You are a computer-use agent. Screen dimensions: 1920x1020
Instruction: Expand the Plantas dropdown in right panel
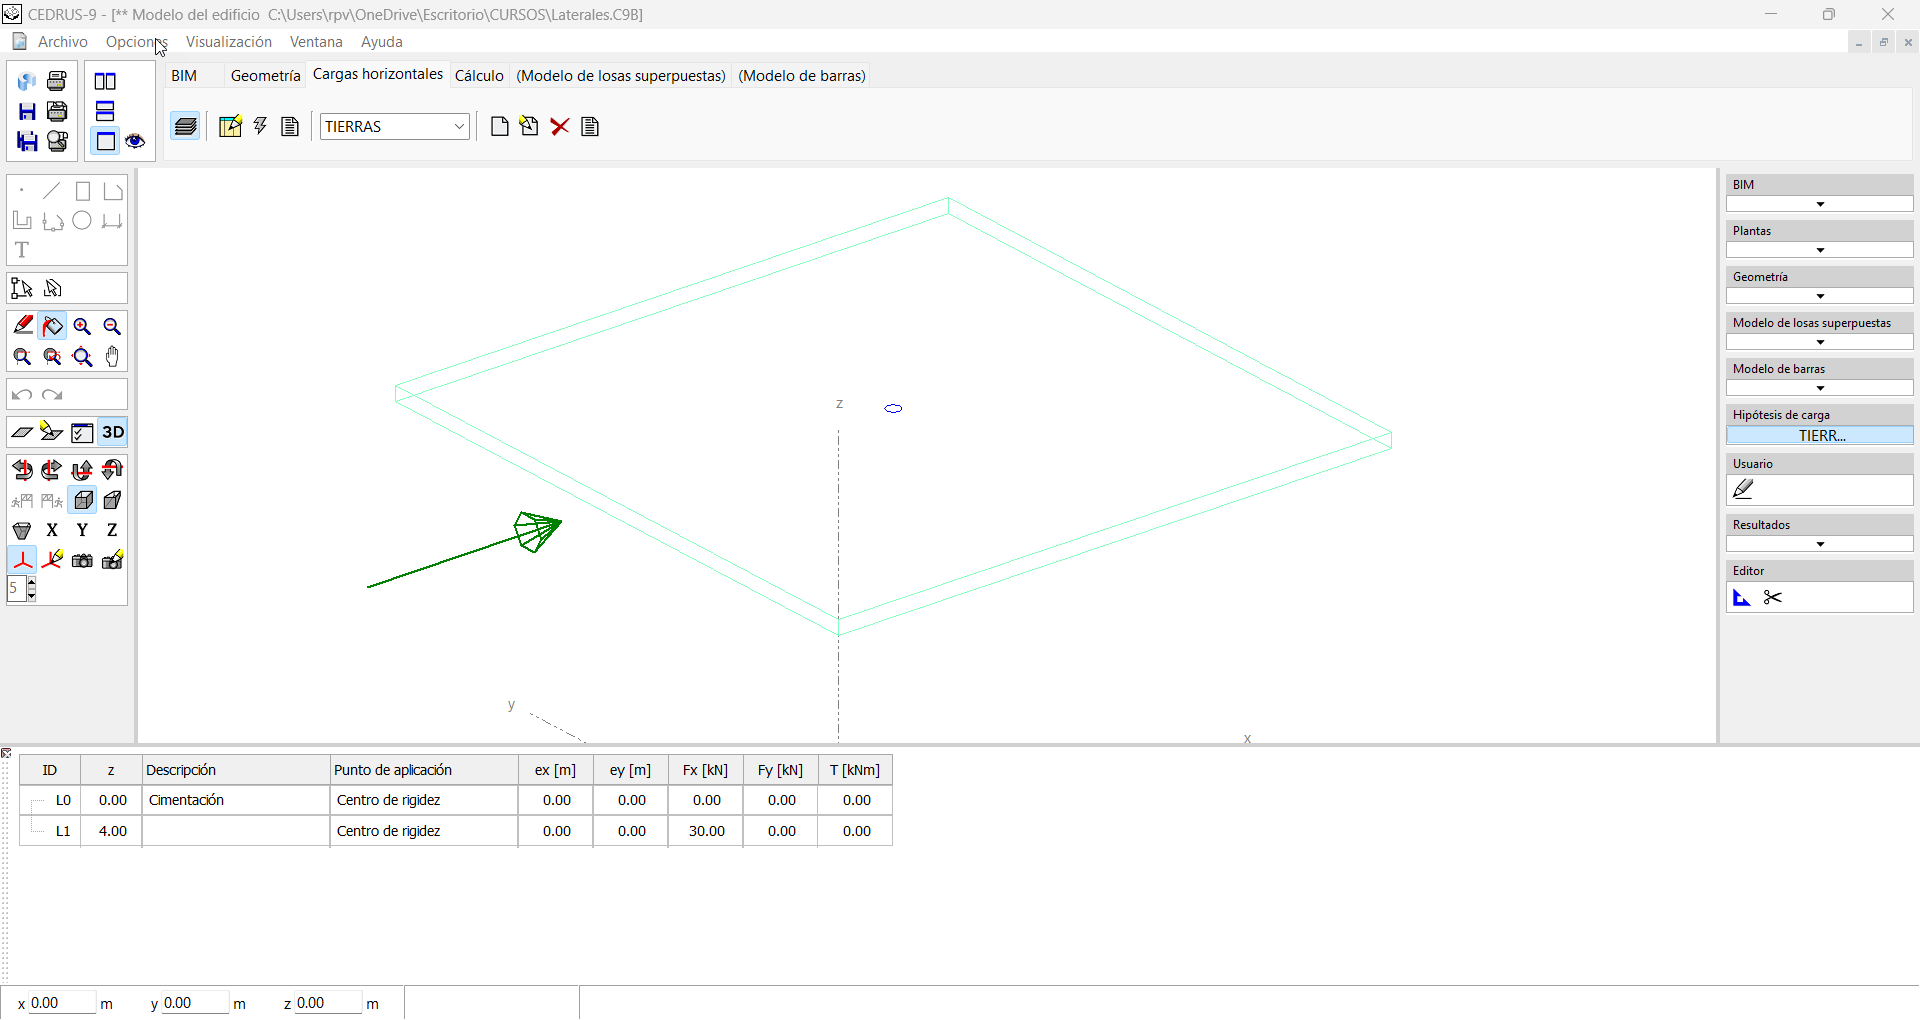pos(1819,250)
